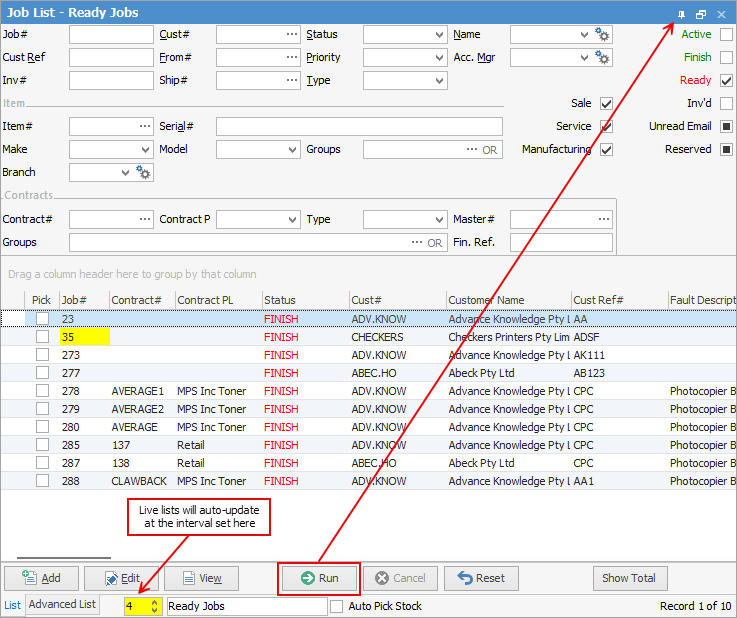
Task: Click the greyed Cancel button
Action: pyautogui.click(x=400, y=578)
